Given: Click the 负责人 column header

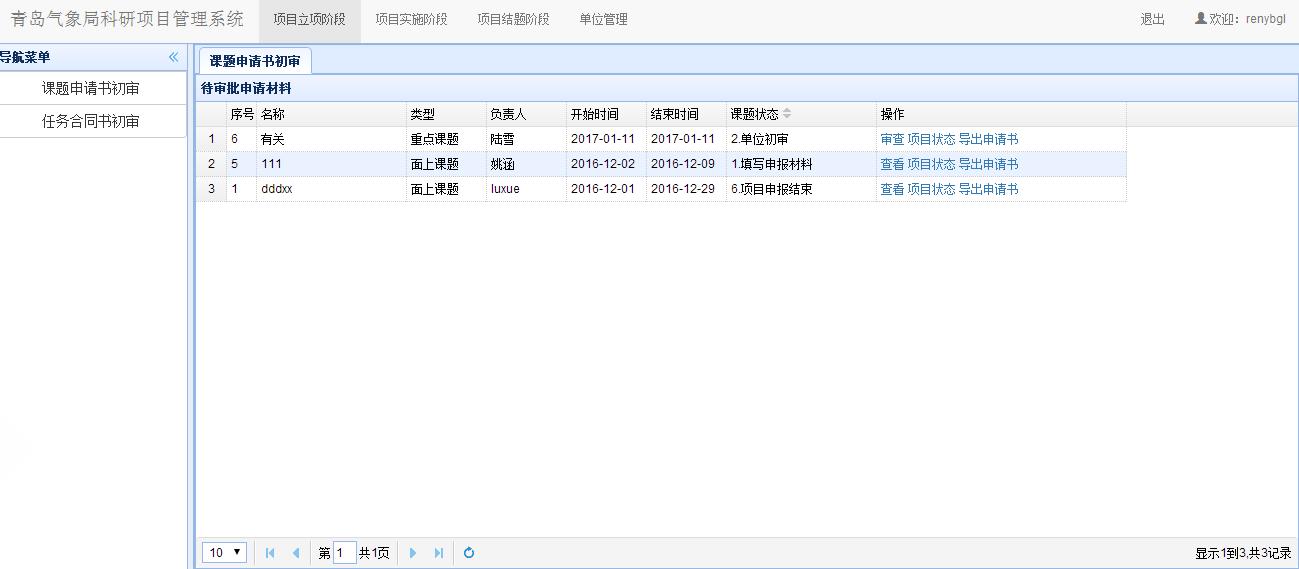Looking at the screenshot, I should click(x=527, y=114).
